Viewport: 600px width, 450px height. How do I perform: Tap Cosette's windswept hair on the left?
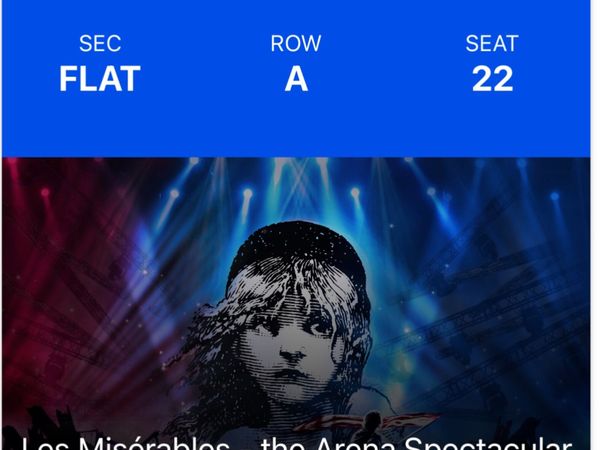[215, 330]
